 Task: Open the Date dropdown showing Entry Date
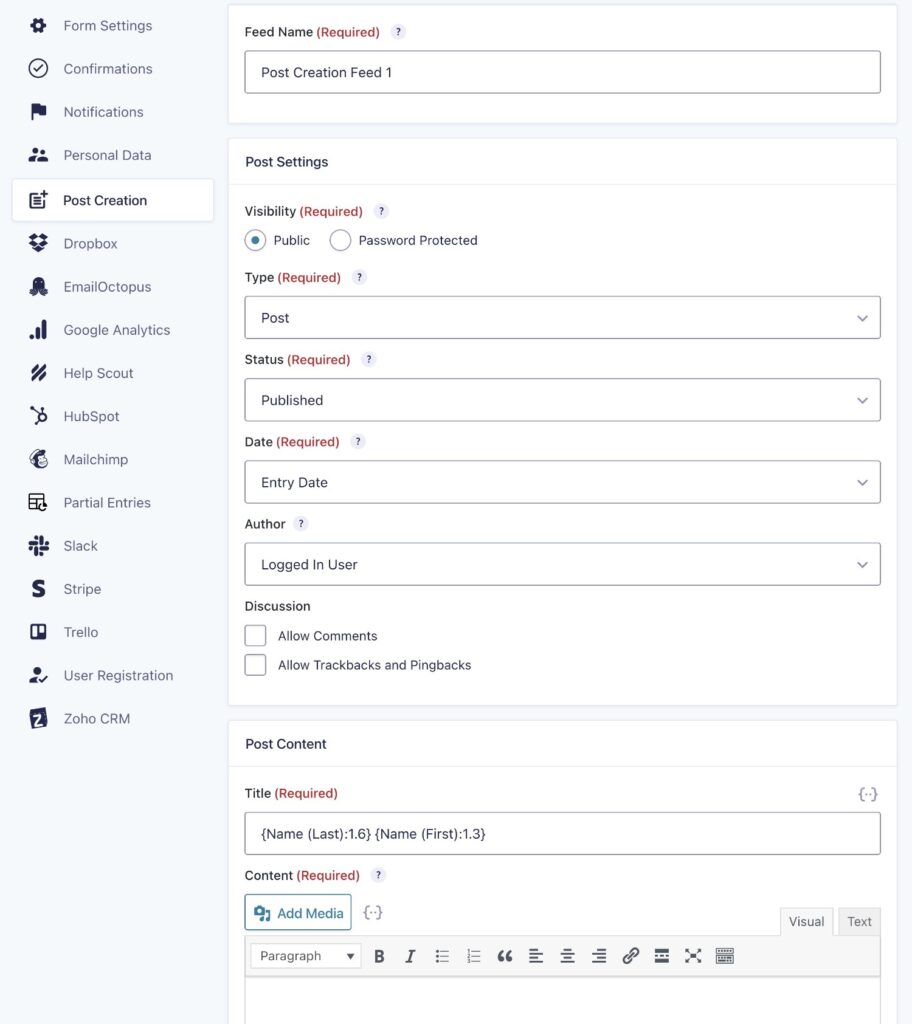(562, 482)
